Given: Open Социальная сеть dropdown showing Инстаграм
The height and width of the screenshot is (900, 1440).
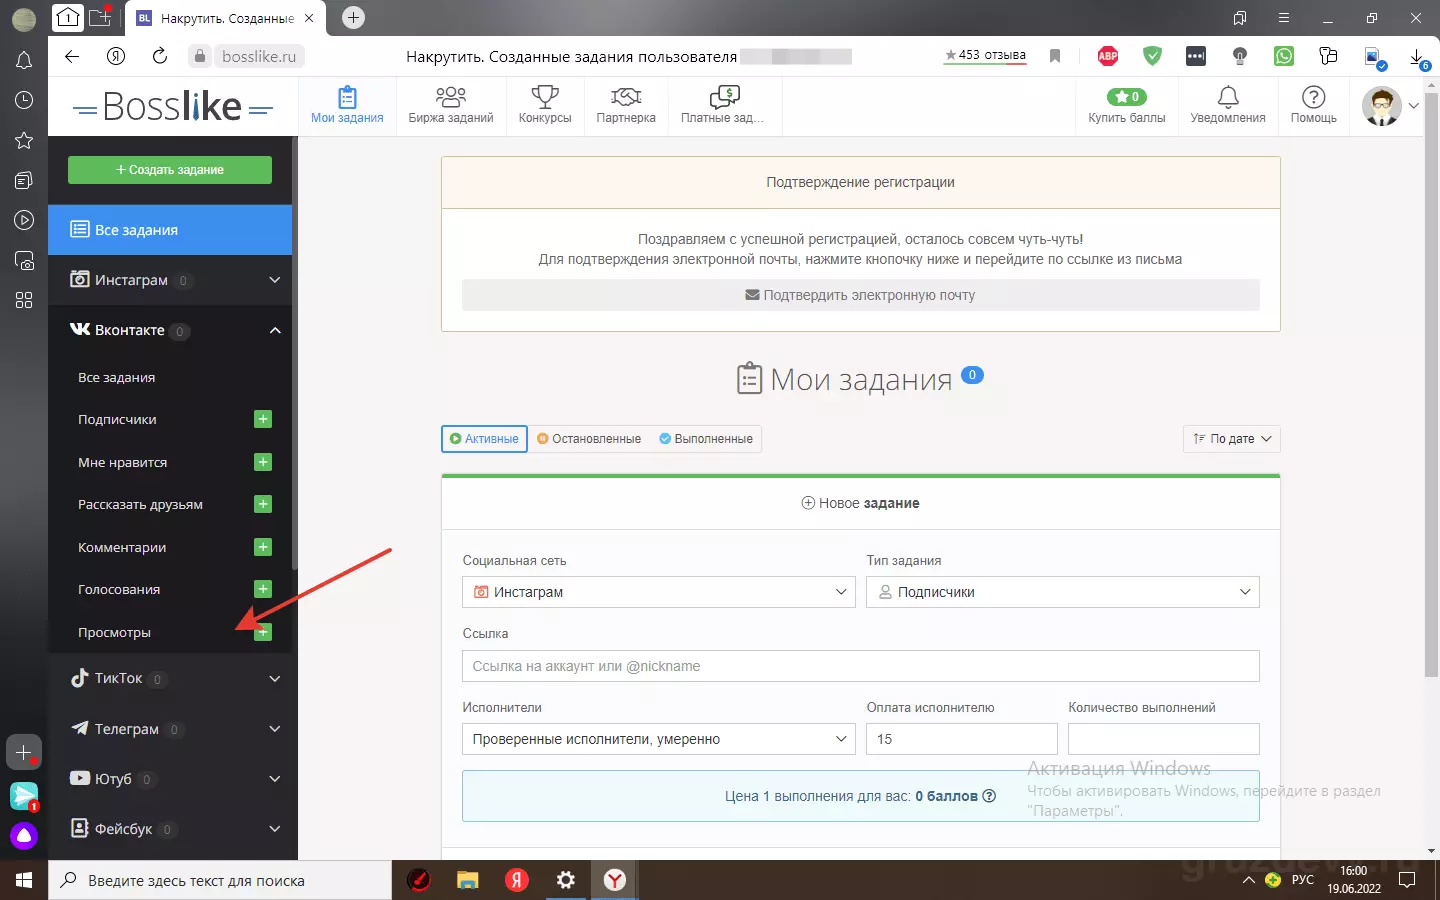Looking at the screenshot, I should 659,592.
